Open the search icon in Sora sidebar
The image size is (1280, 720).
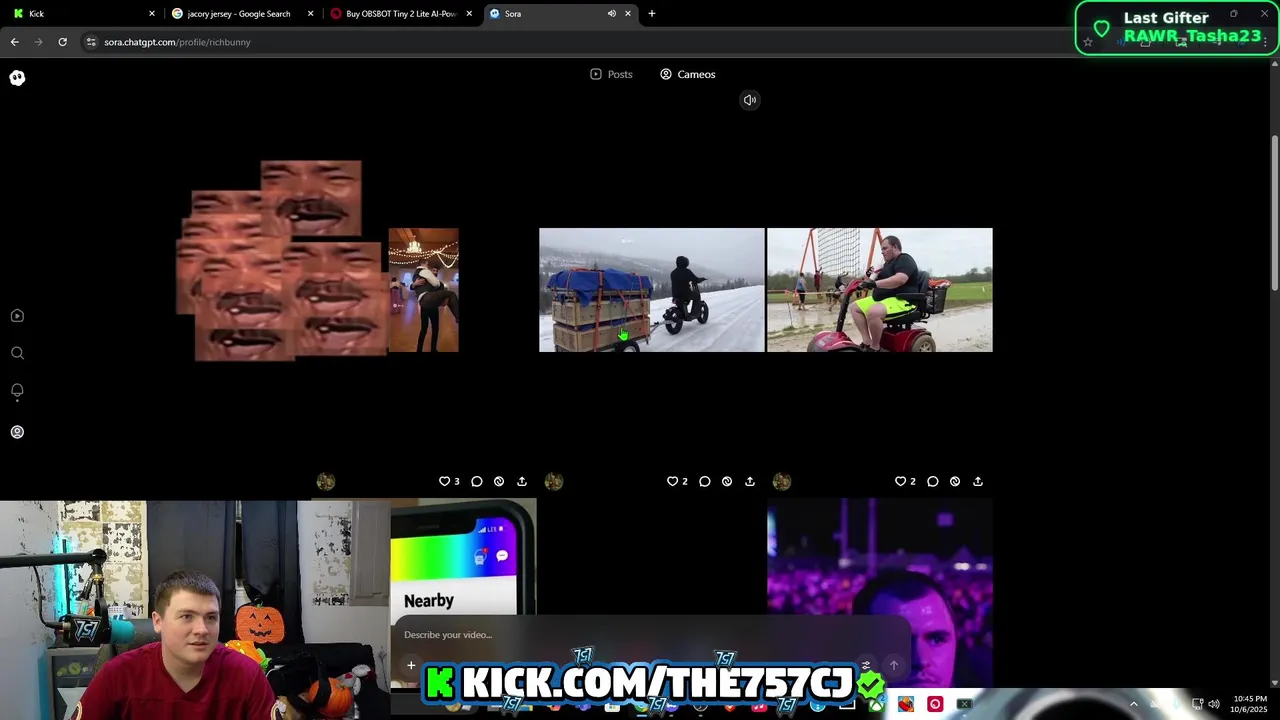pos(17,353)
